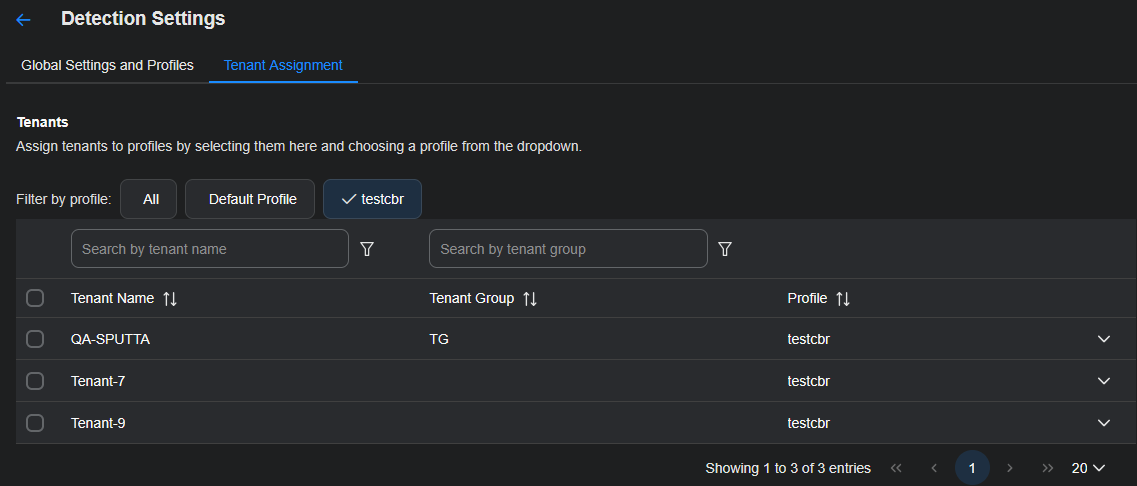The width and height of the screenshot is (1137, 486).
Task: Open the tenant name filter funnel icon
Action: click(367, 249)
